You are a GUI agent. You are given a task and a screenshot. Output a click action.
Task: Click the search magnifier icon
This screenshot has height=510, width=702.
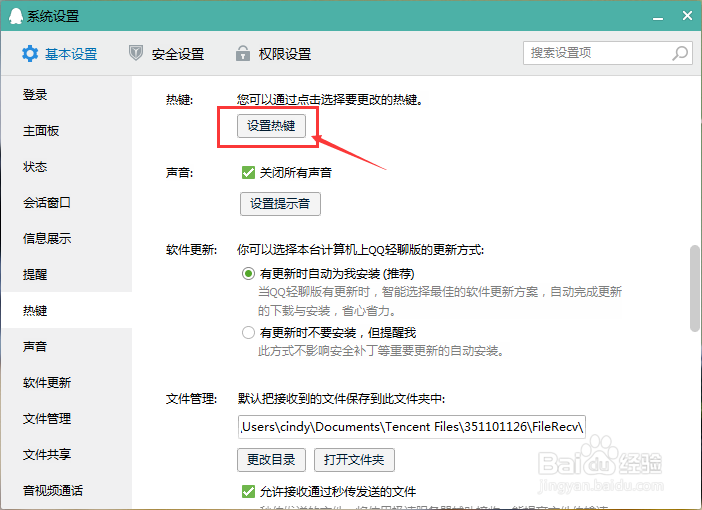click(680, 53)
